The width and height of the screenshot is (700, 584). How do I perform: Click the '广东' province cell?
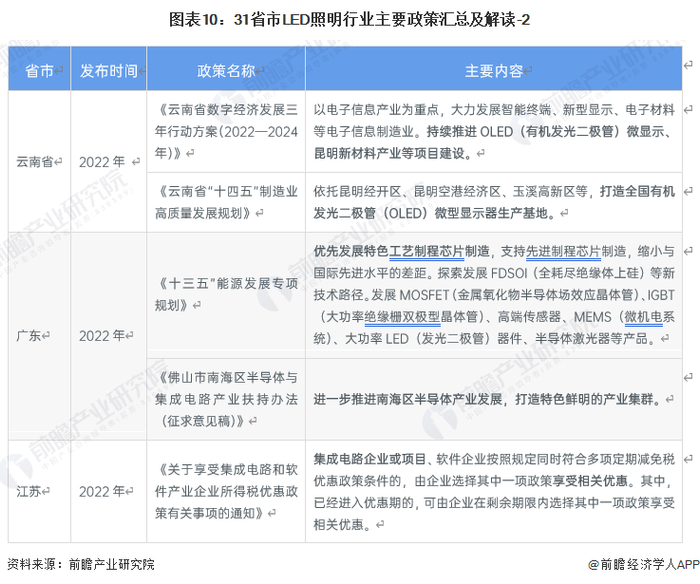point(39,336)
